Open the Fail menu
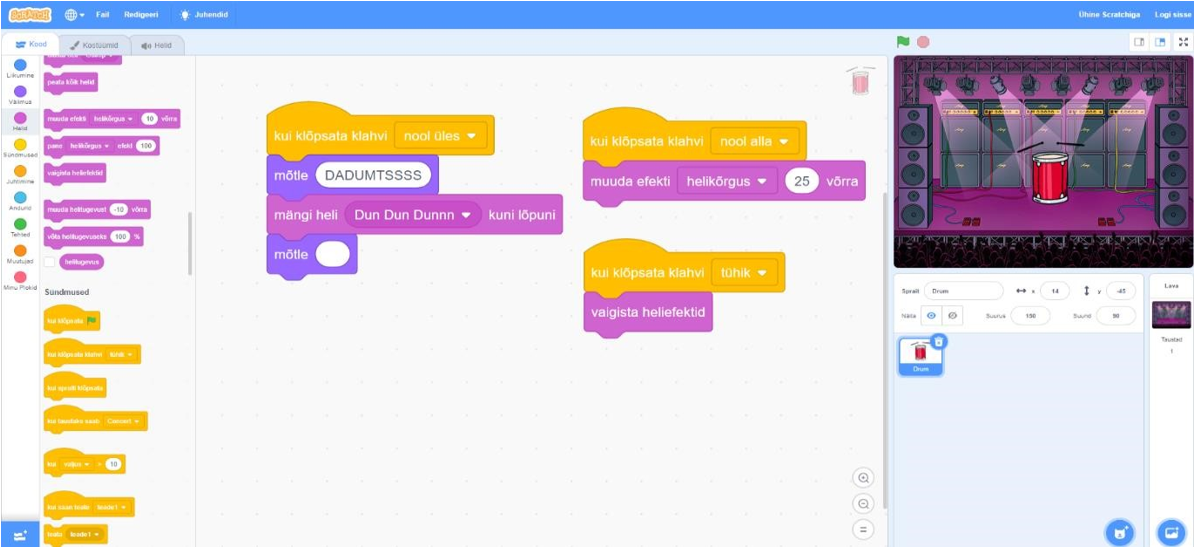Viewport: 1194px width, 549px height. [103, 14]
